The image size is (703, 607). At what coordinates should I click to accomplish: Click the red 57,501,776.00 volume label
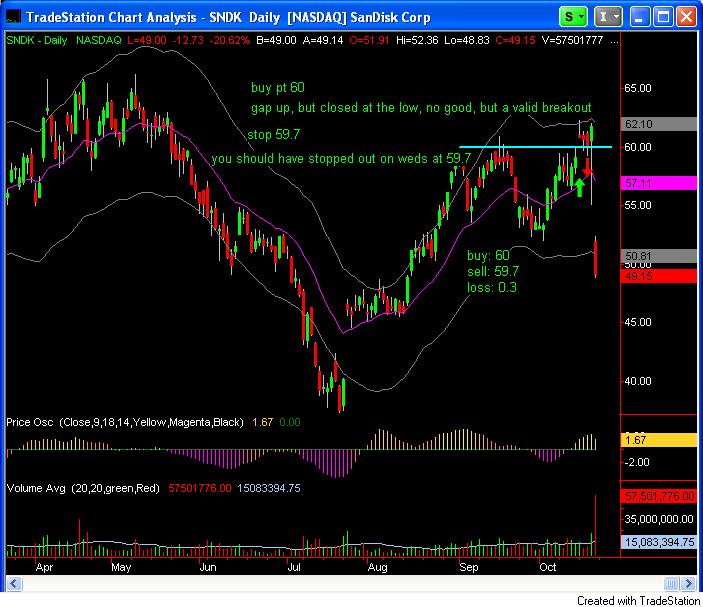click(x=658, y=496)
